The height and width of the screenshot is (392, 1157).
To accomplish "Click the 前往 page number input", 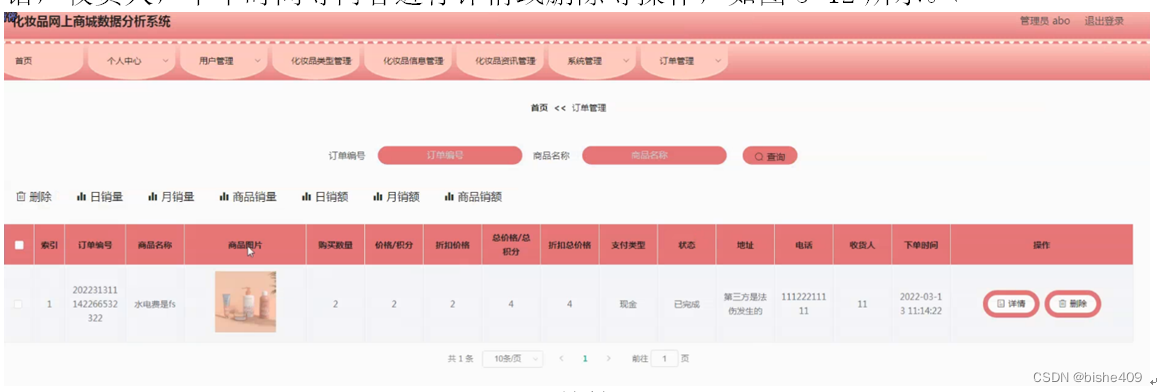I will pos(665,359).
